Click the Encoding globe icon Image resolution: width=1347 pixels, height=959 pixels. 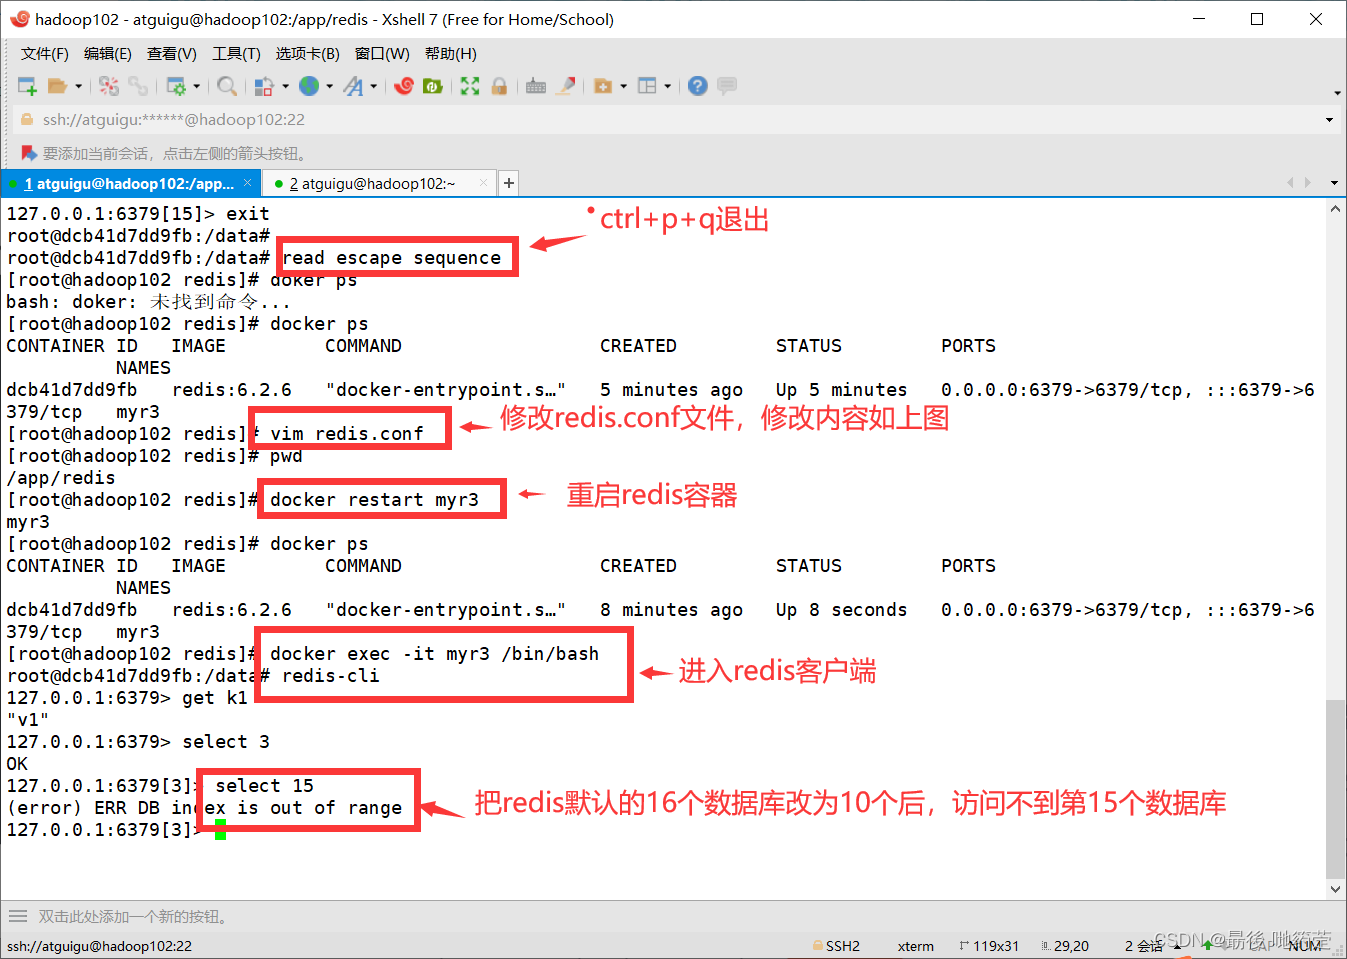[309, 87]
